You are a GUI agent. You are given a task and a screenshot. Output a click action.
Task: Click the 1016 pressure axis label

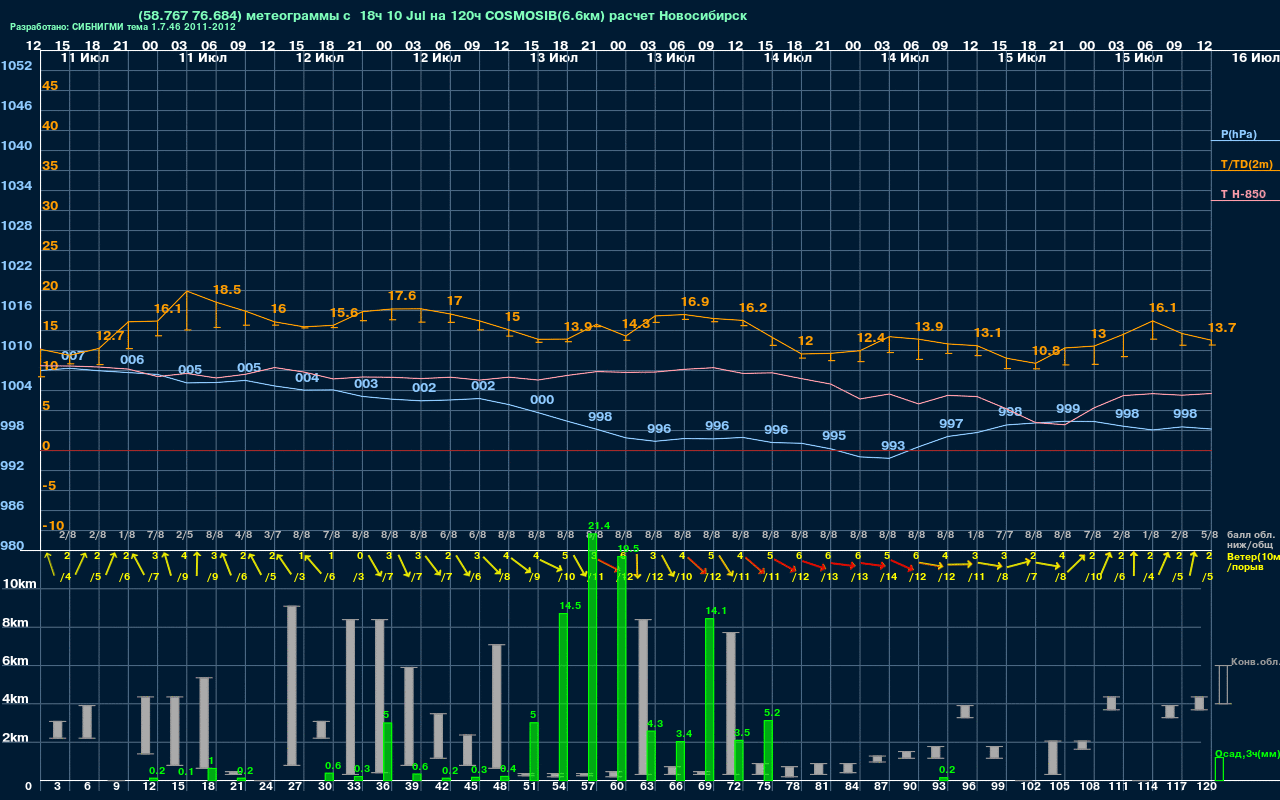tap(16, 306)
